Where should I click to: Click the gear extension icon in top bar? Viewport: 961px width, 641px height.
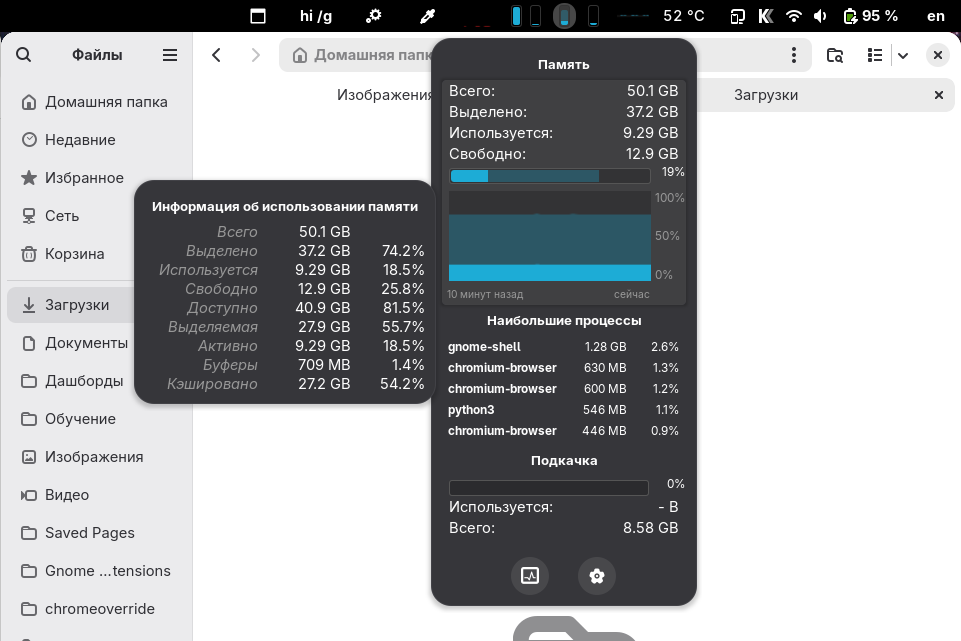(x=373, y=16)
